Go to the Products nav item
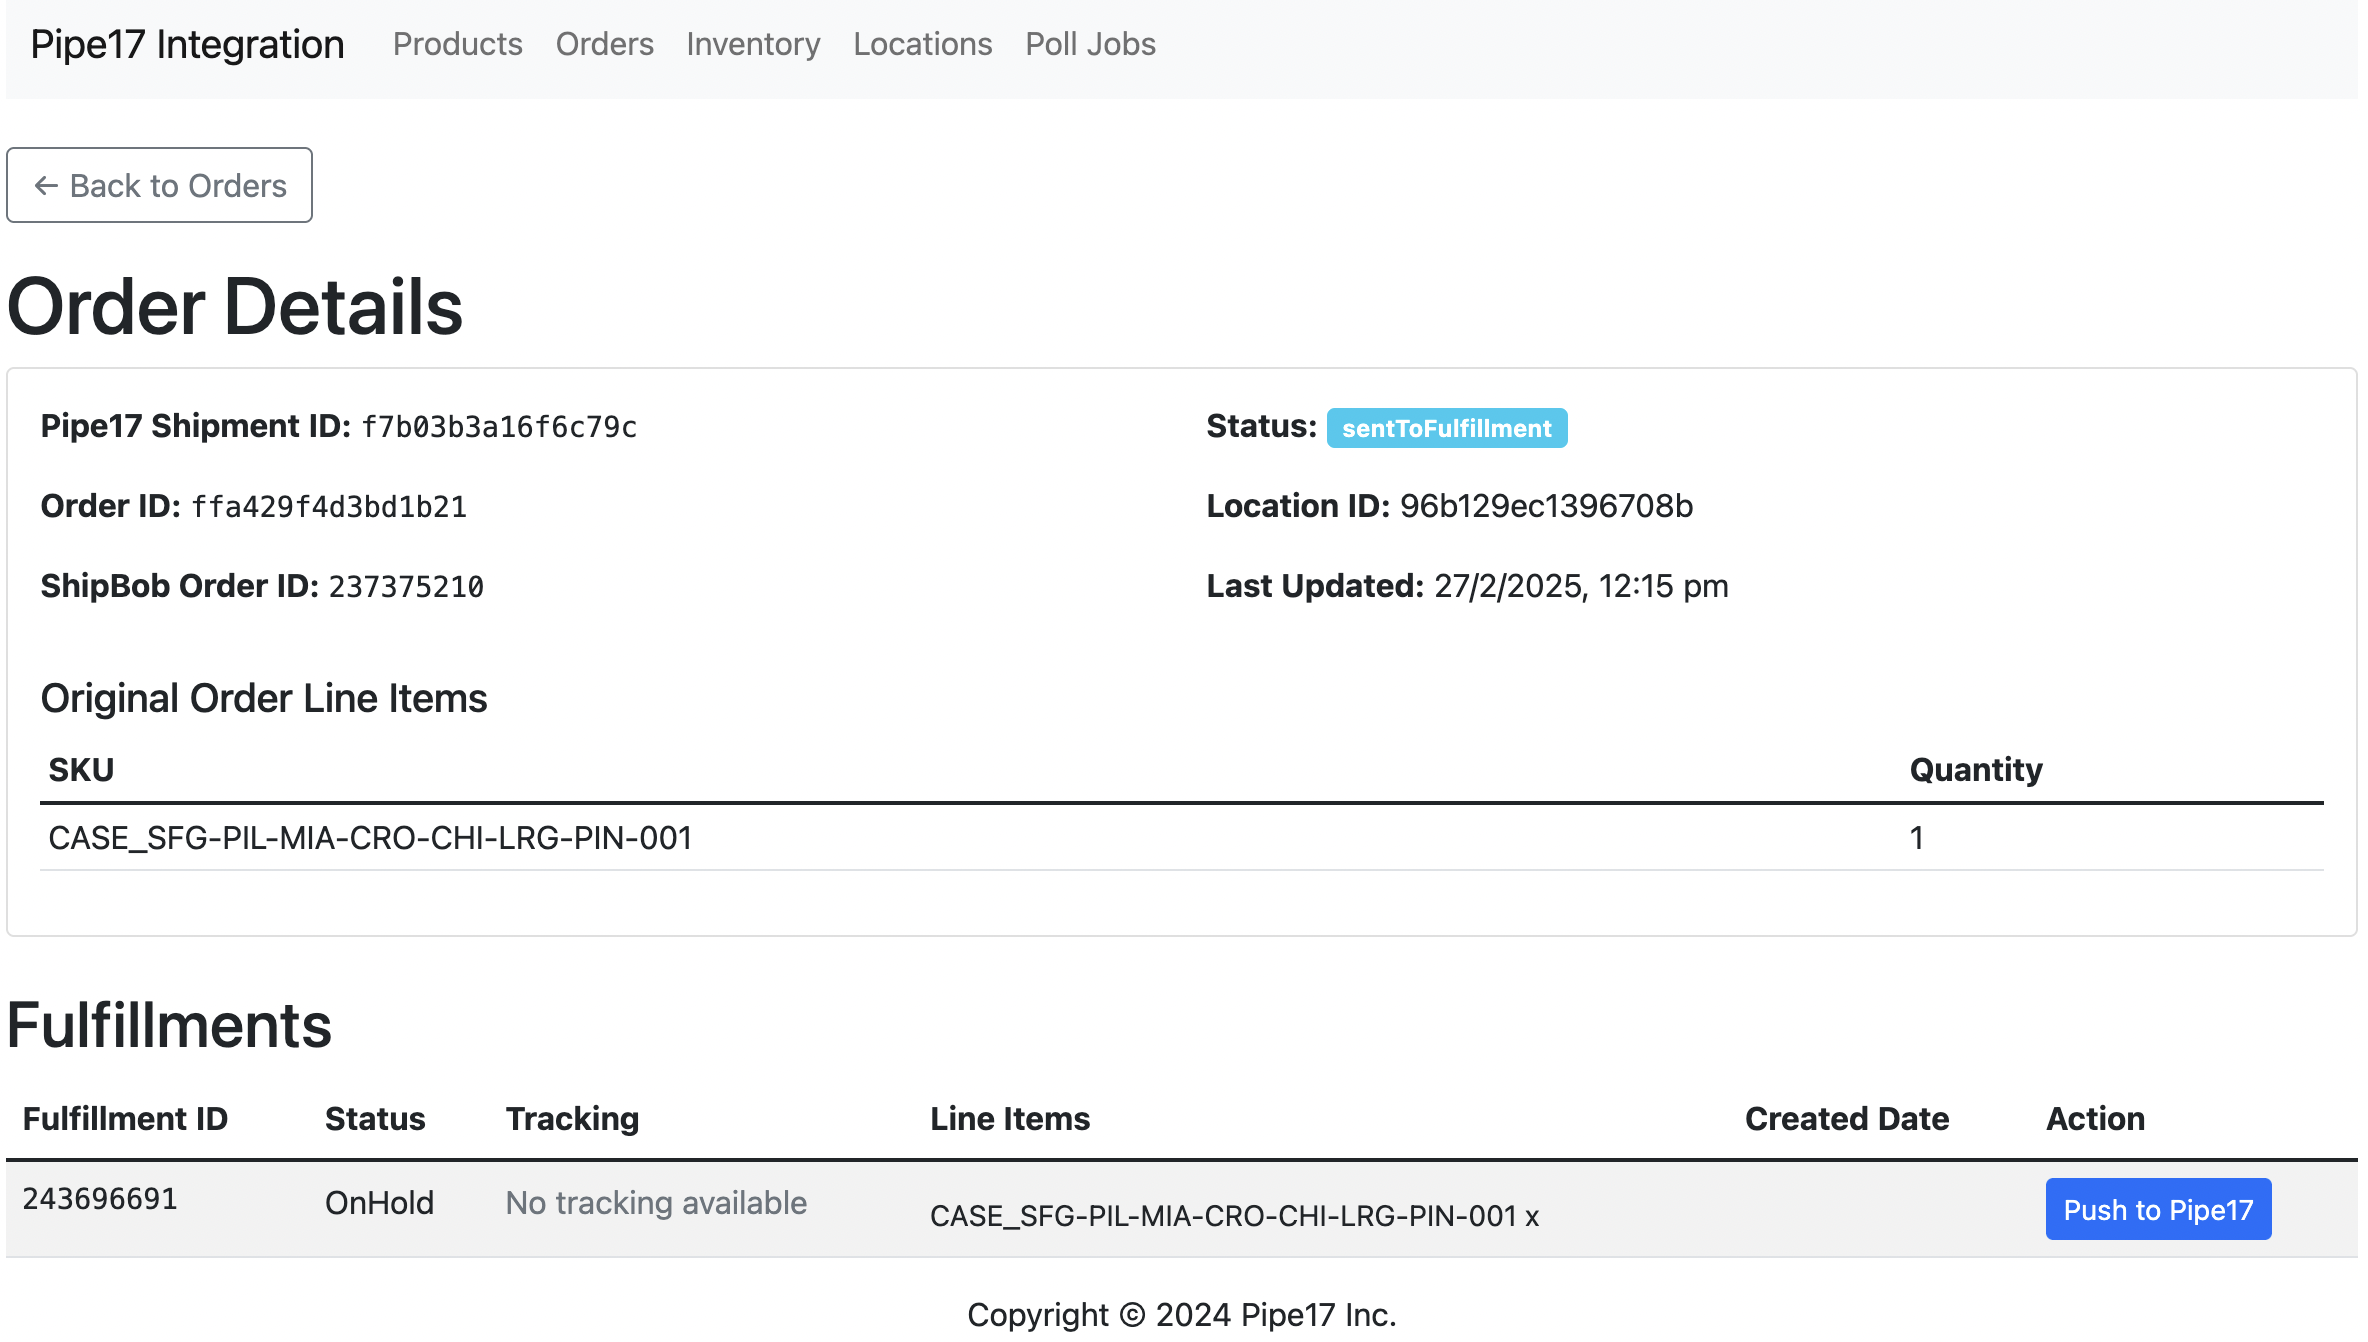2368x1342 pixels. pos(457,44)
